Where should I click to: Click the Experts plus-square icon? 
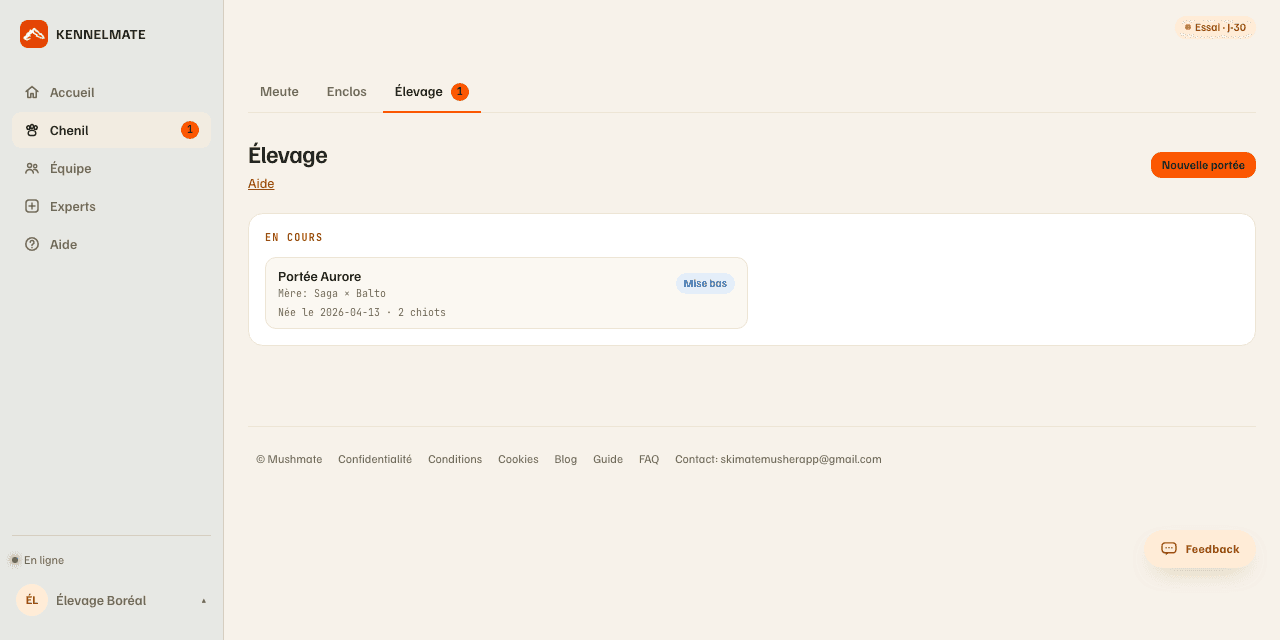(x=32, y=206)
